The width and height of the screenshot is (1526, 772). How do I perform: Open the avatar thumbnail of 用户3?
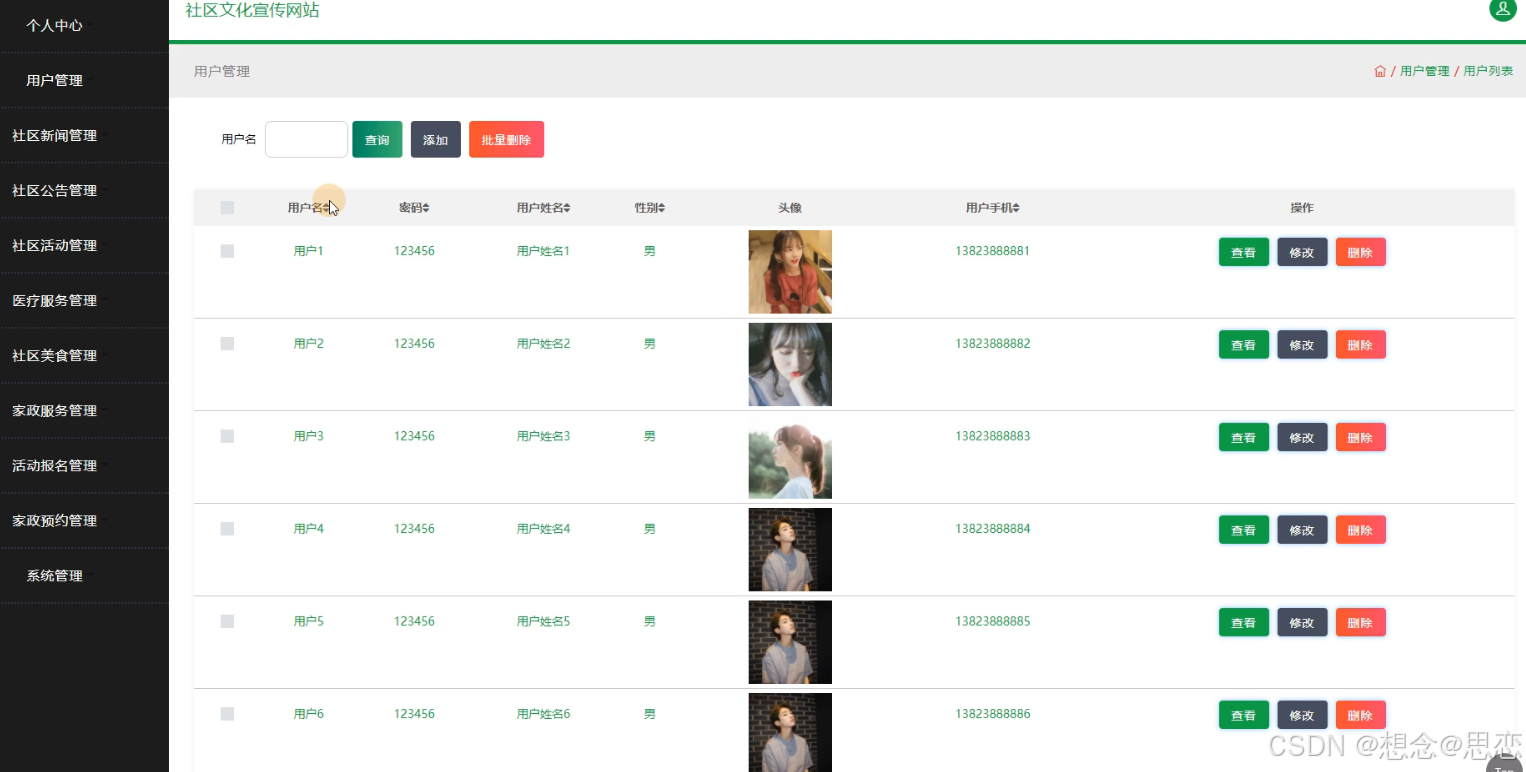(790, 457)
